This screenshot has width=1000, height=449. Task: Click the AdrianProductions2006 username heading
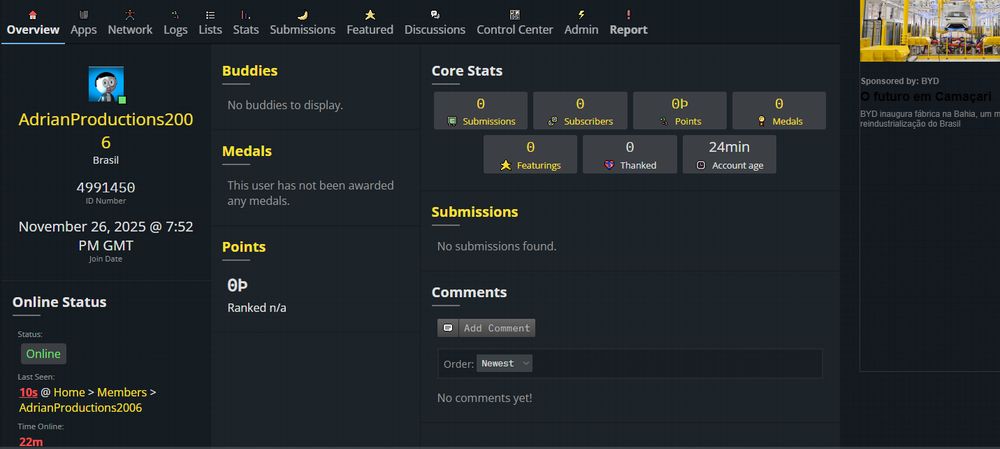106,131
